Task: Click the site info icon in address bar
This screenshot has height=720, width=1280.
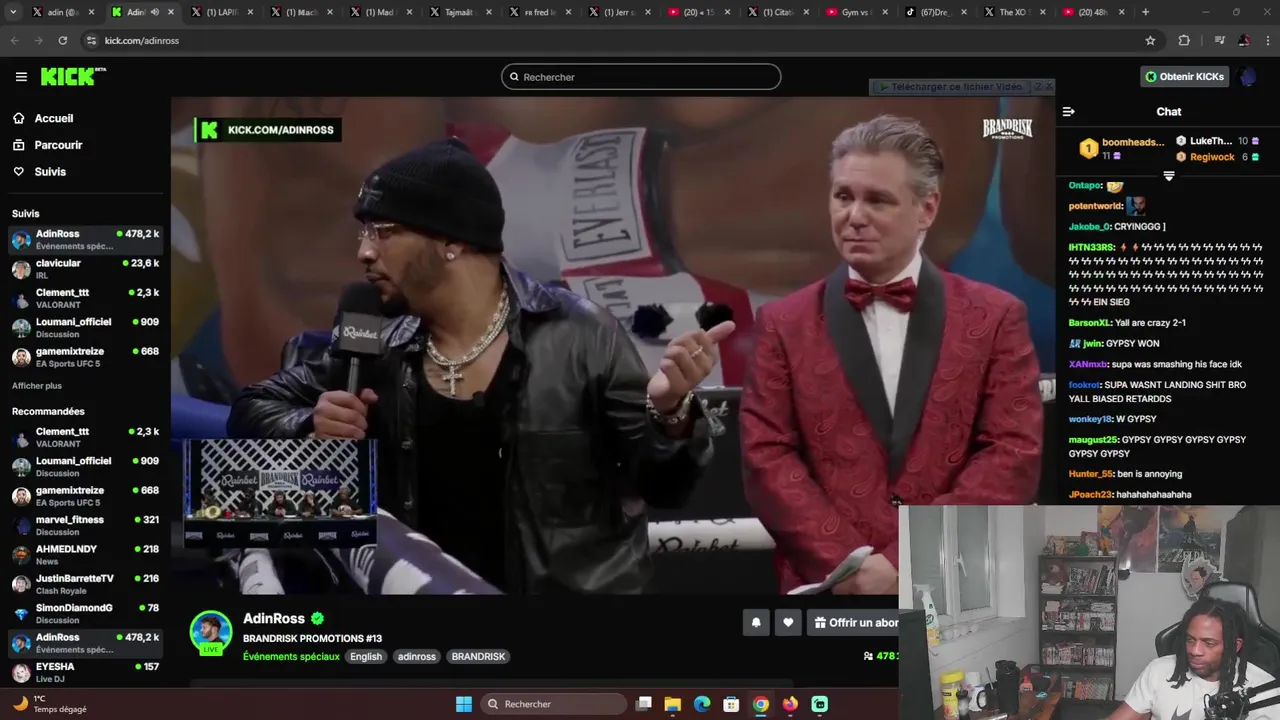Action: click(x=91, y=40)
